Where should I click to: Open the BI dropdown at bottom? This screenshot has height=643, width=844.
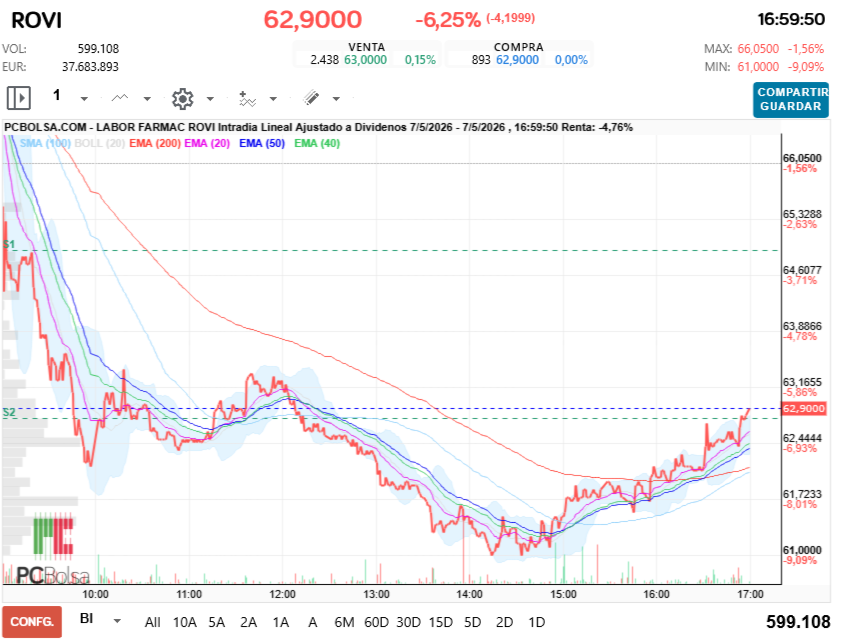(101, 620)
